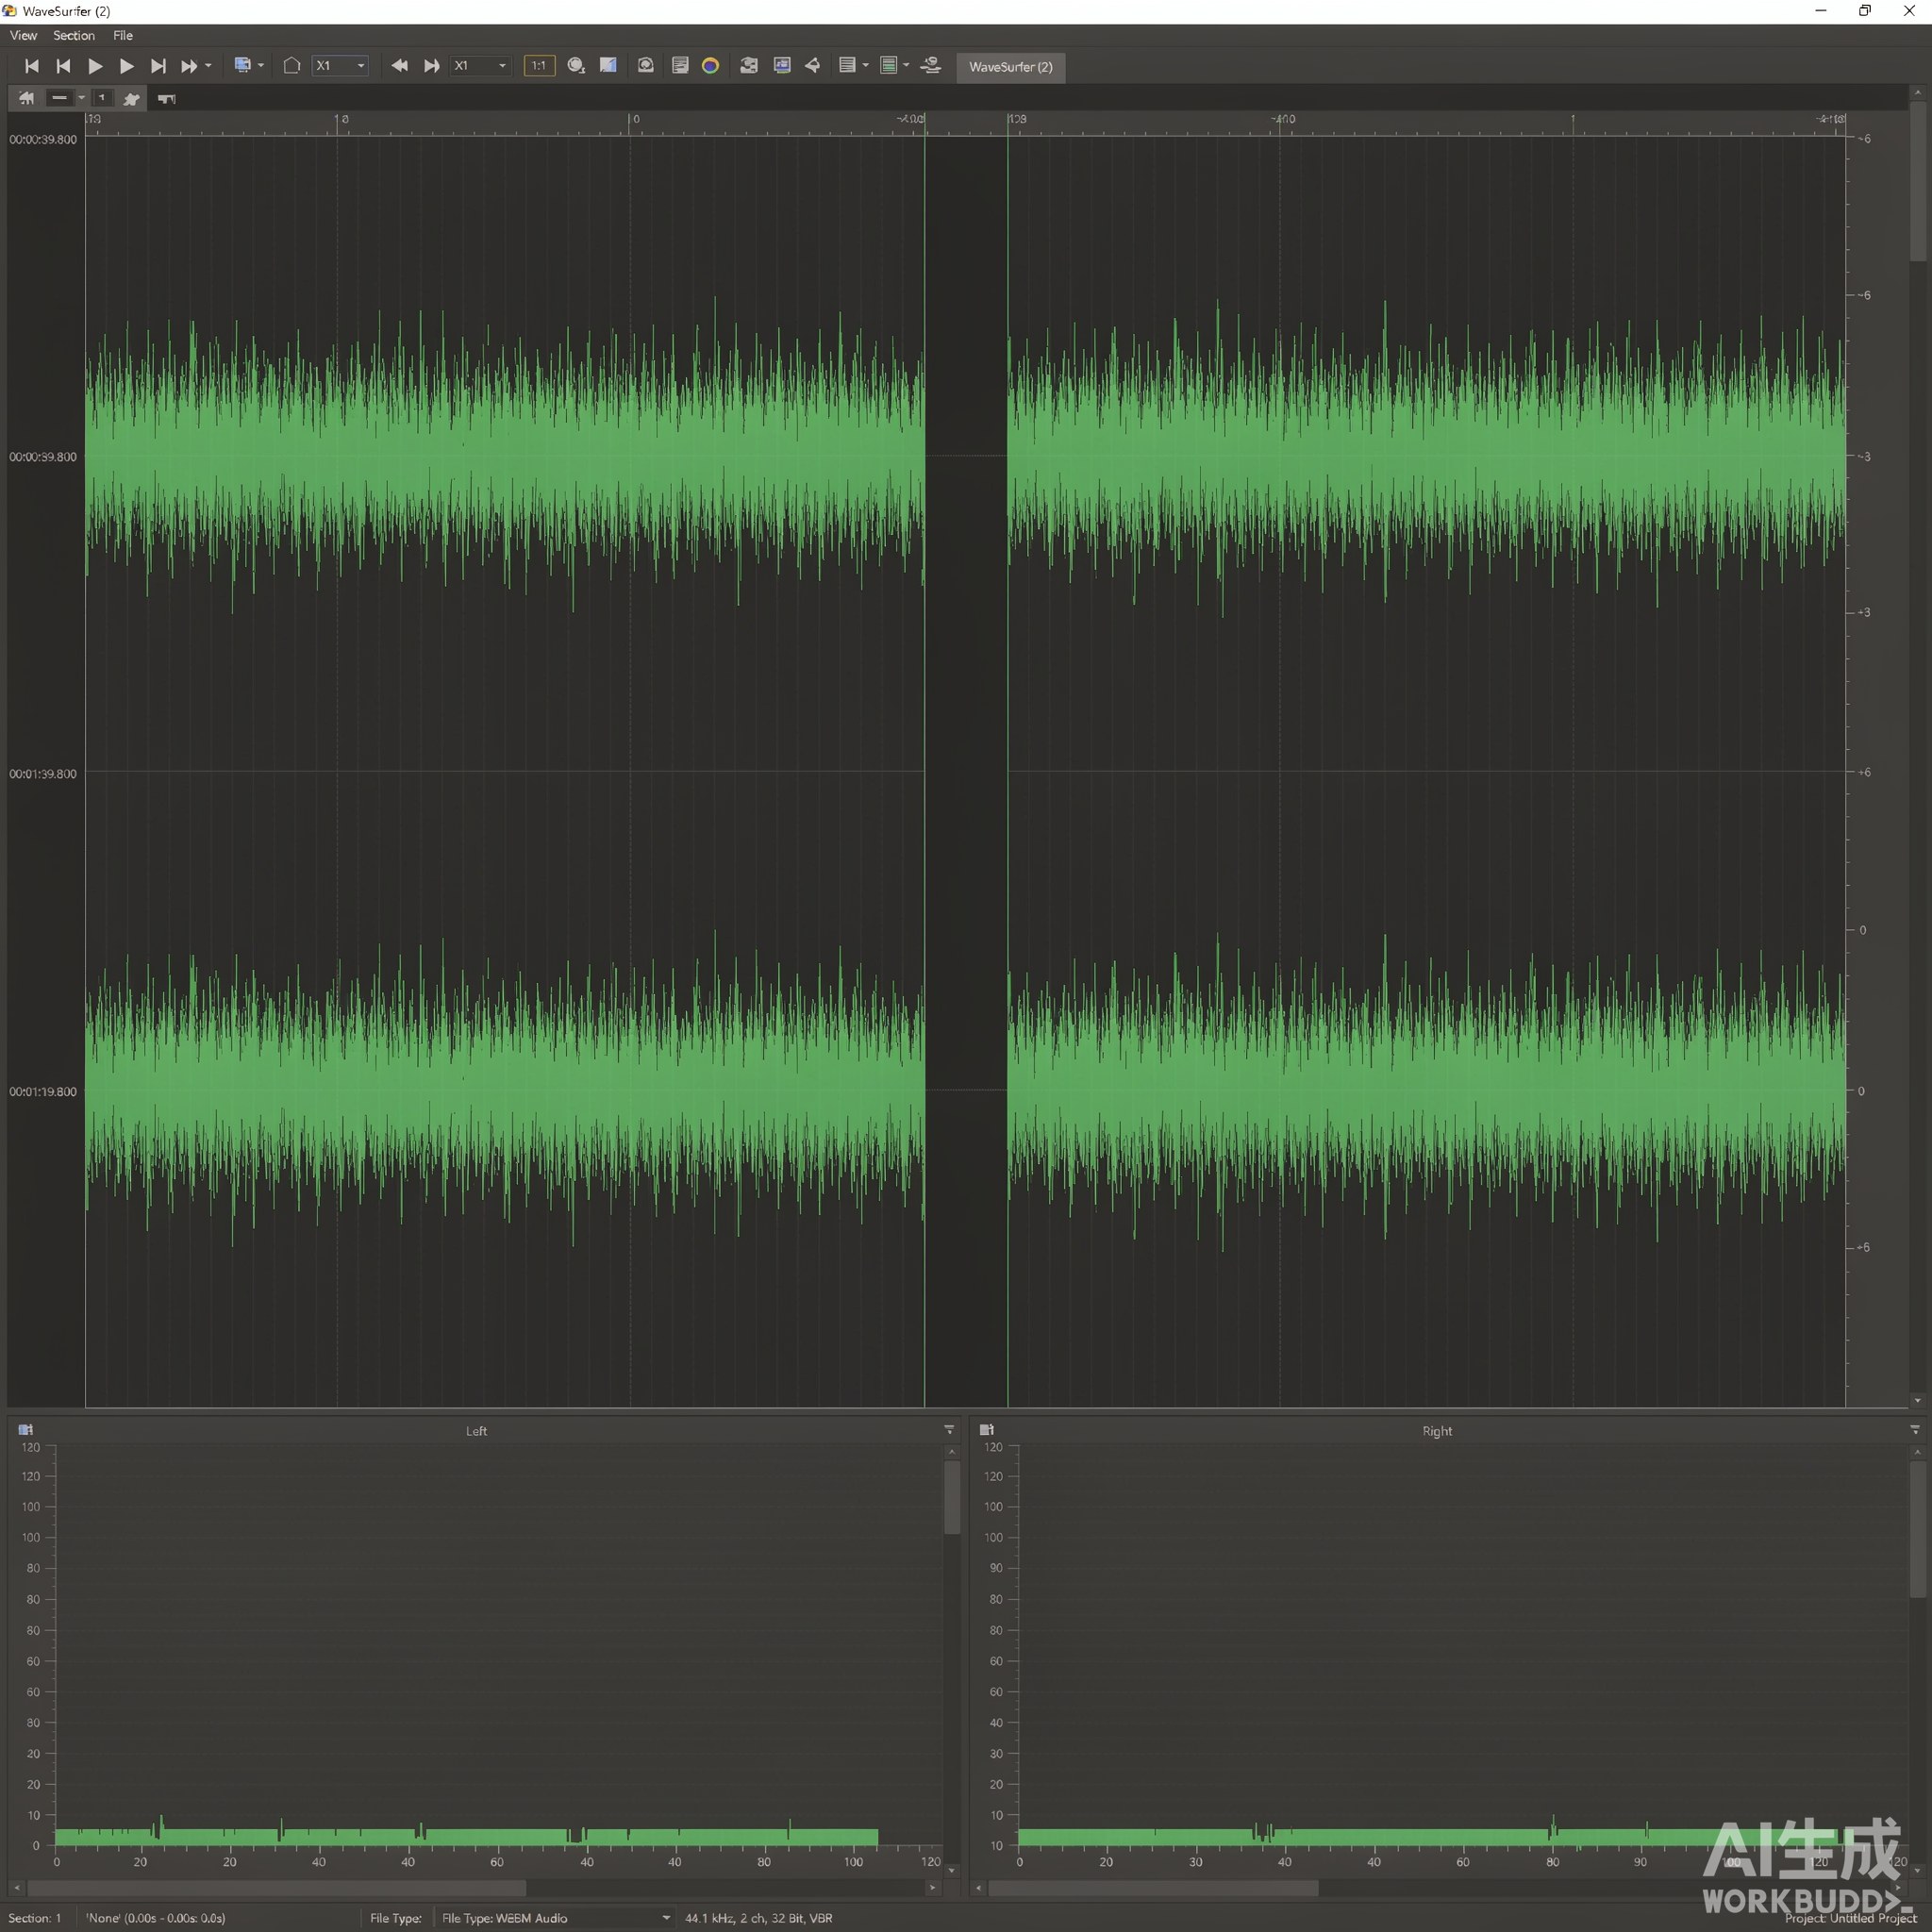Click the notes page icon
This screenshot has height=1932, width=1932.
pyautogui.click(x=680, y=66)
